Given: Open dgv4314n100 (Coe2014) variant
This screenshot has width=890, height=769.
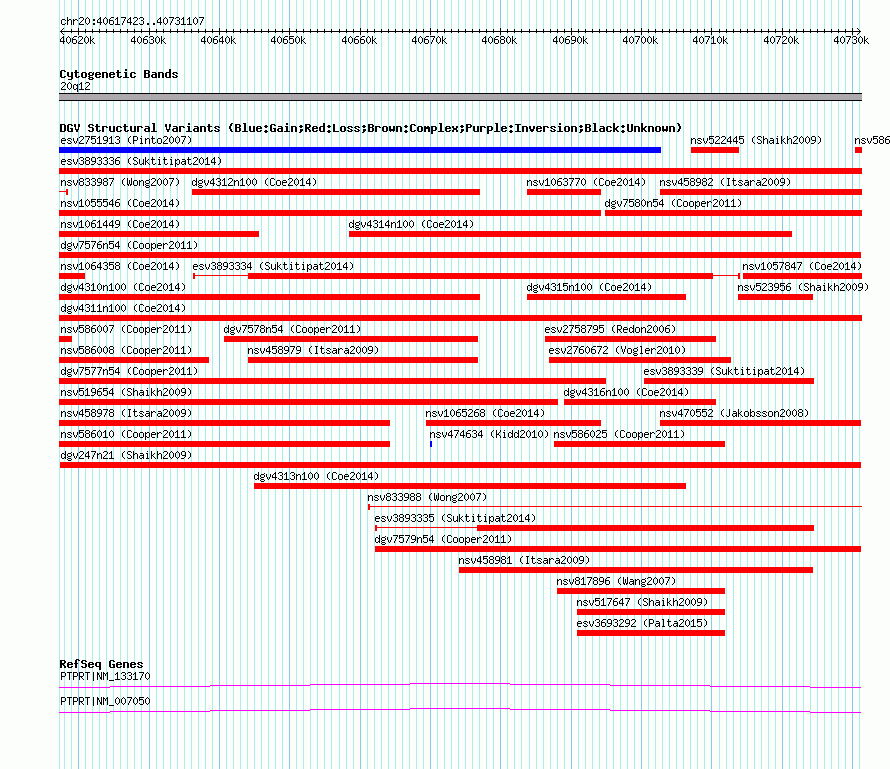Looking at the screenshot, I should [411, 224].
